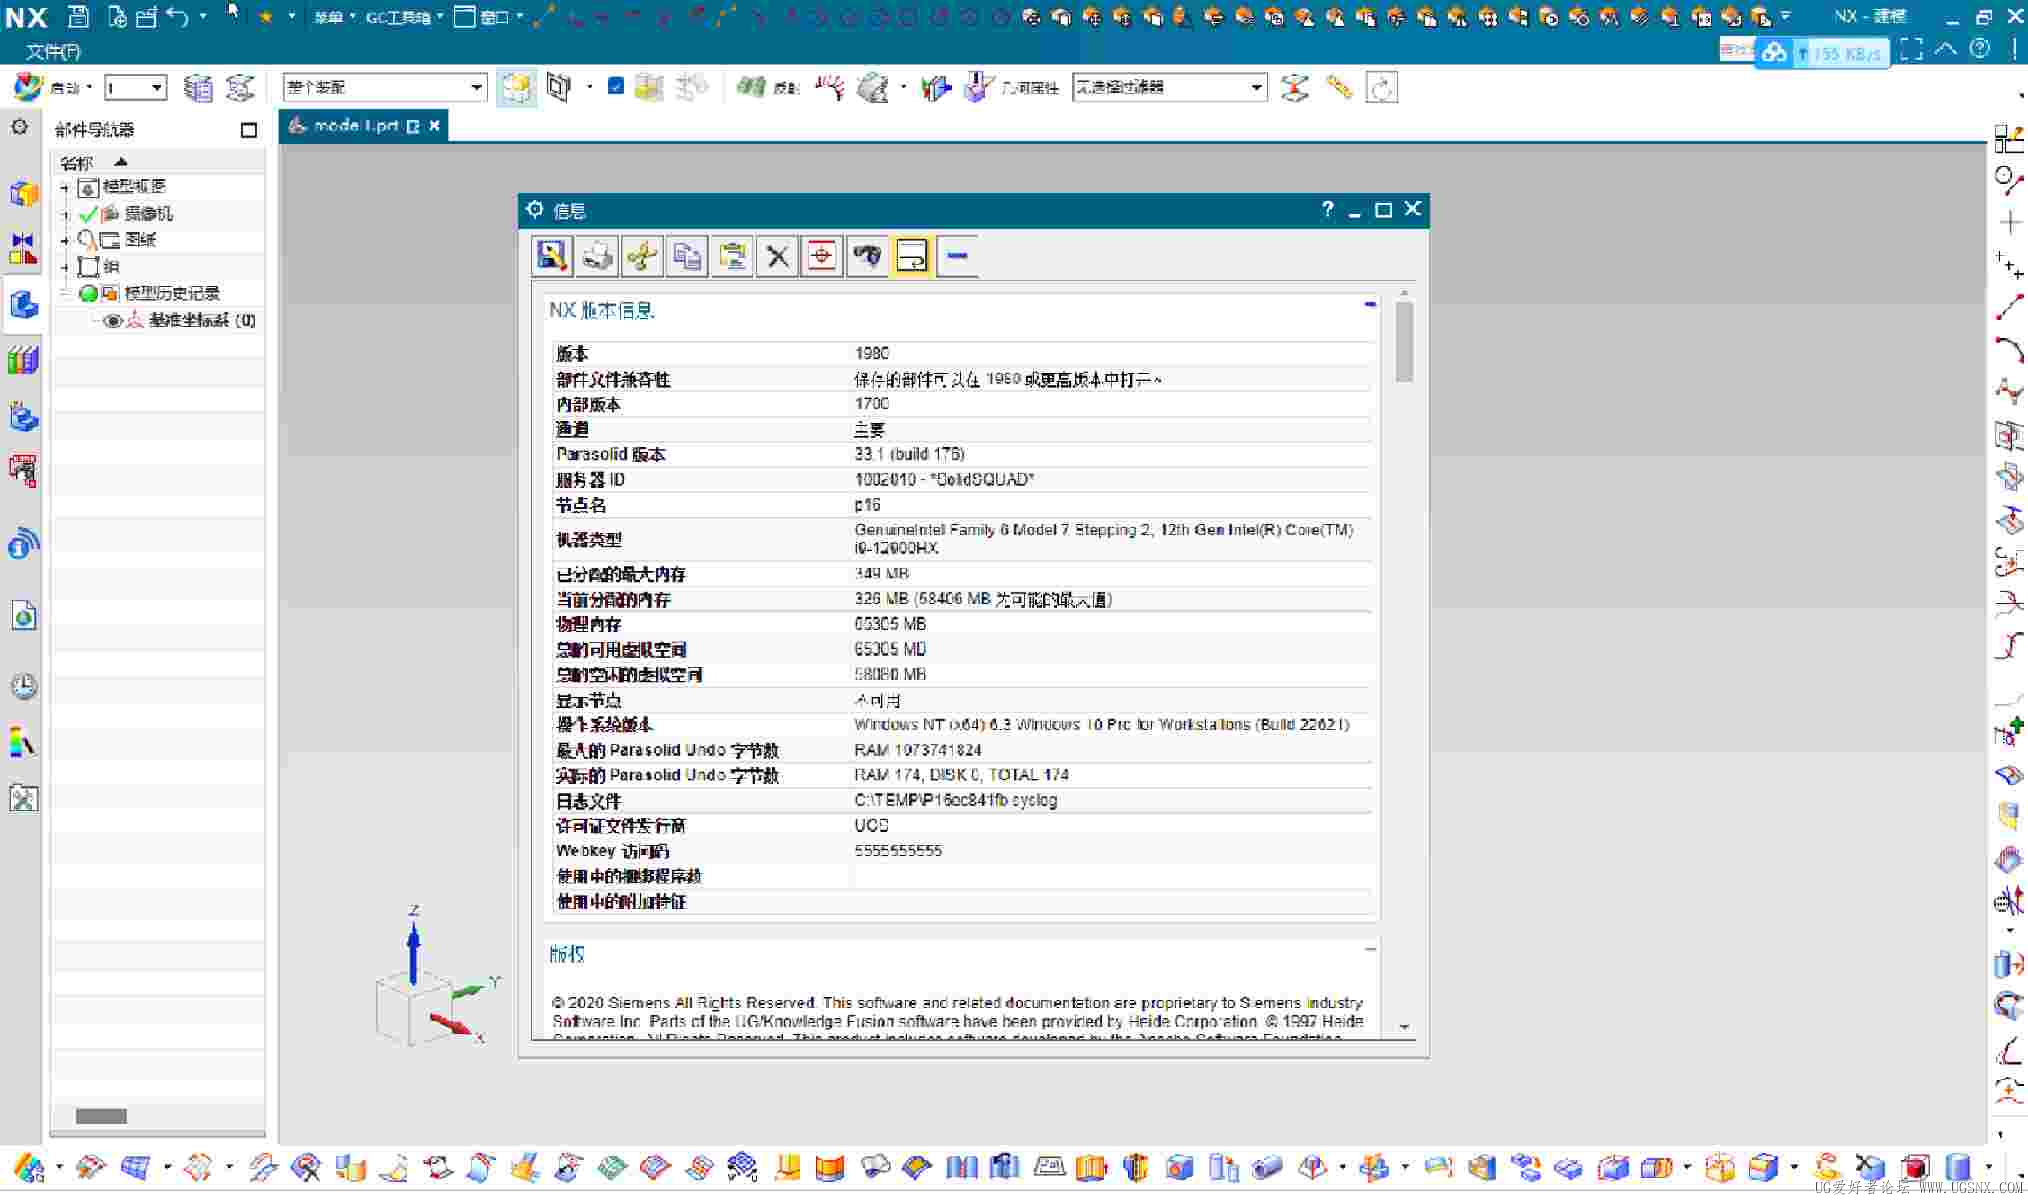Expand the 摄像机 tree node
Screen dimensions: 2028x1200
point(64,214)
